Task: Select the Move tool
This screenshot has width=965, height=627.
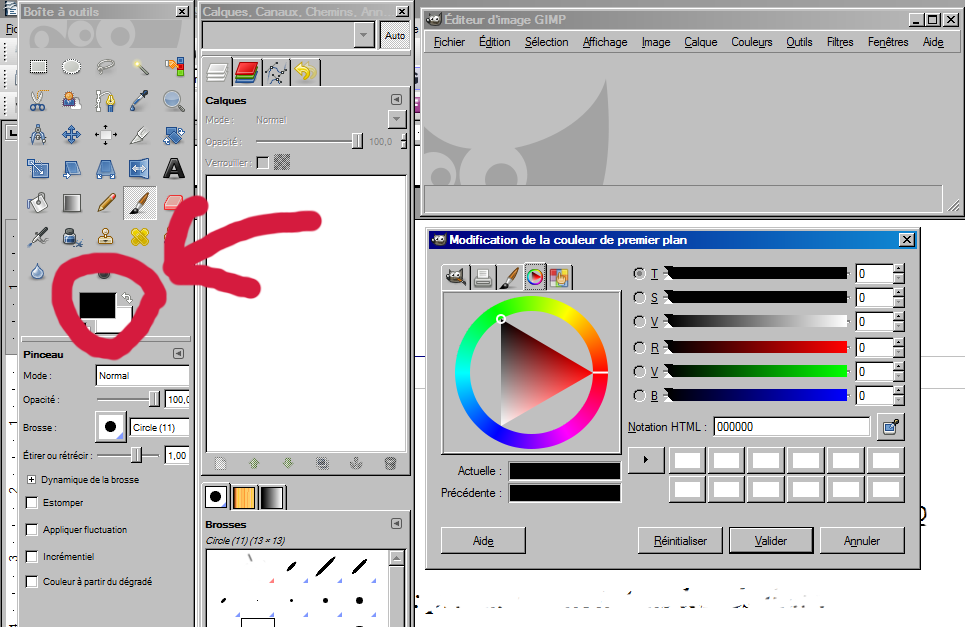Action: point(71,134)
